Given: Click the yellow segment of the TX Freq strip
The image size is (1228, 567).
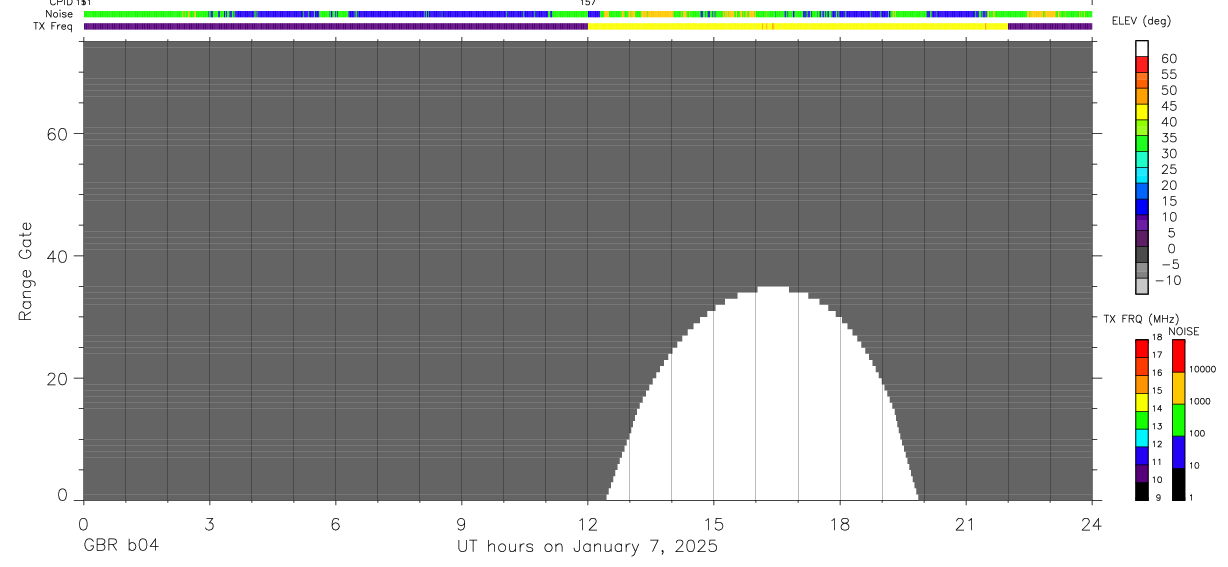Looking at the screenshot, I should [797, 26].
